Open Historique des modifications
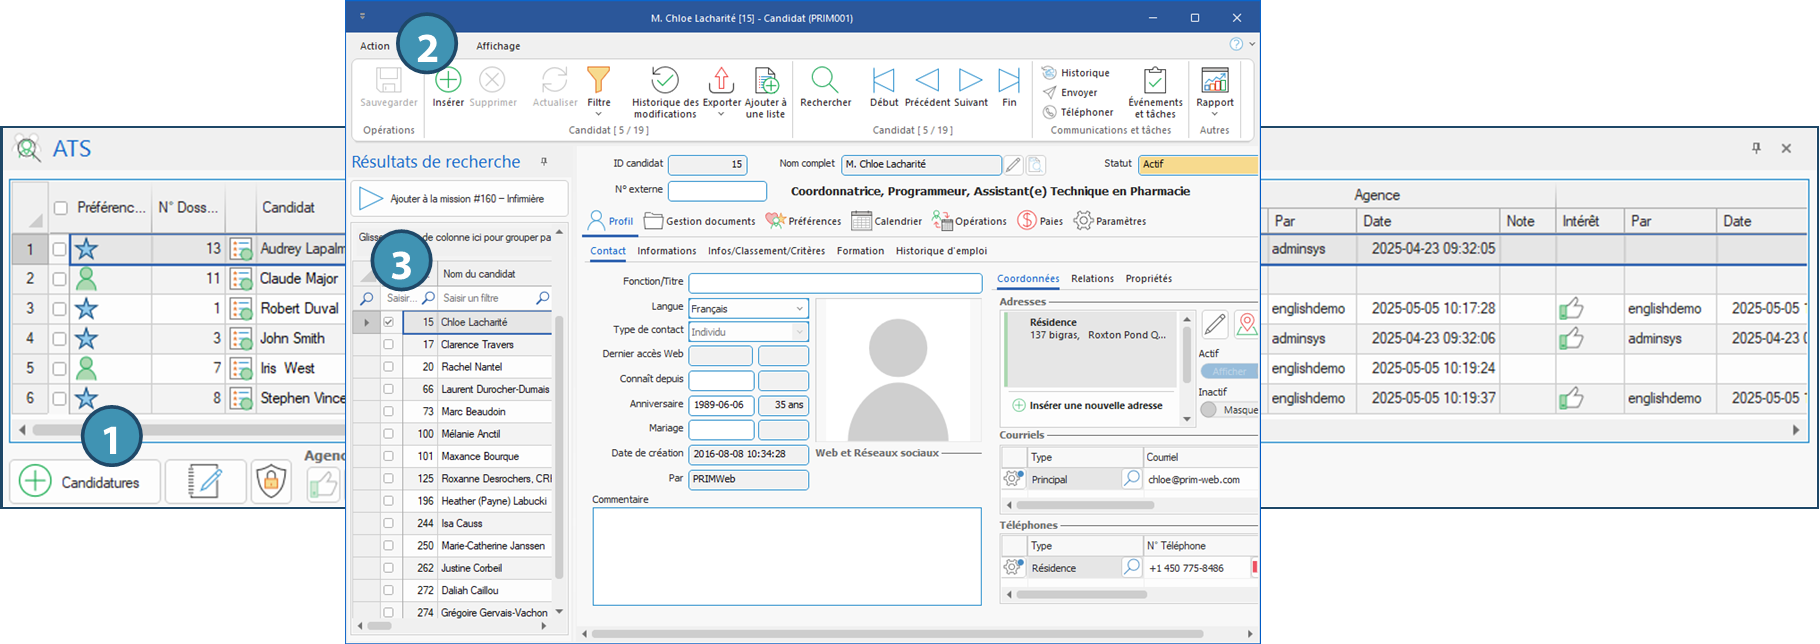This screenshot has width=1820, height=644. [x=664, y=82]
